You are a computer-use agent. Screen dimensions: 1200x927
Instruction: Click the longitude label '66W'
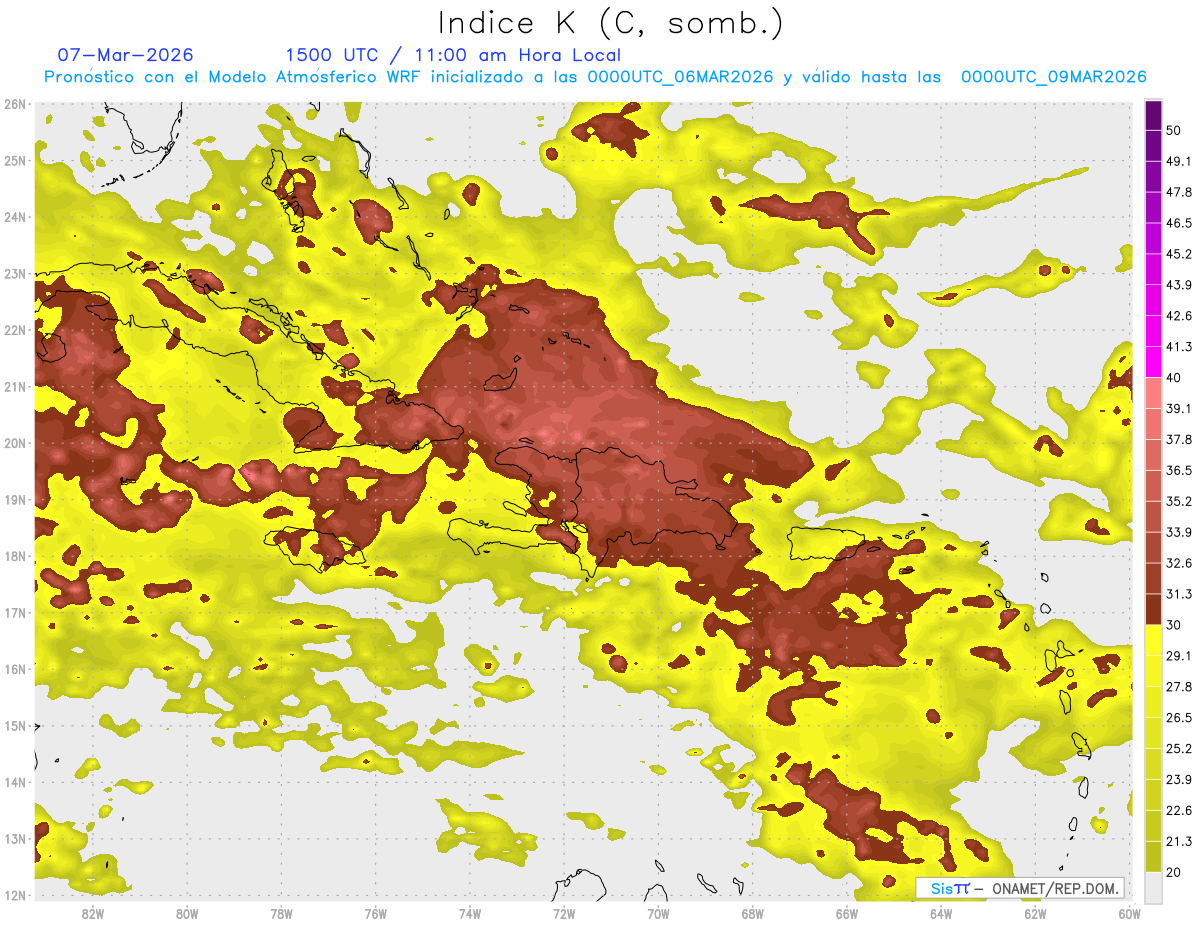point(846,914)
